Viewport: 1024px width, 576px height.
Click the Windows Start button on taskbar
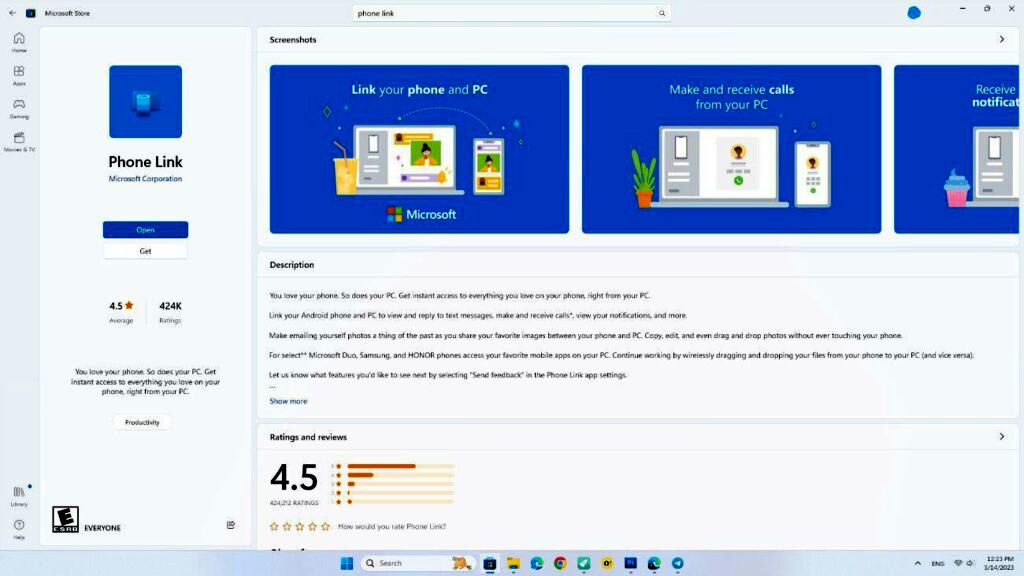click(x=346, y=563)
